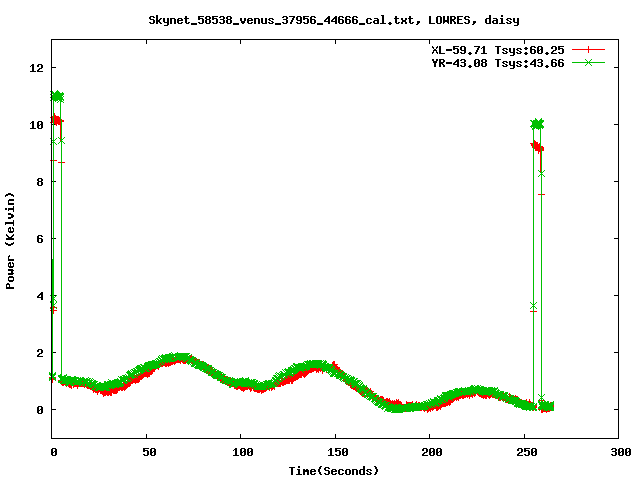Click the legend entry XL-59.71 Tsys:60.25
The image size is (640, 480).
[x=498, y=50]
